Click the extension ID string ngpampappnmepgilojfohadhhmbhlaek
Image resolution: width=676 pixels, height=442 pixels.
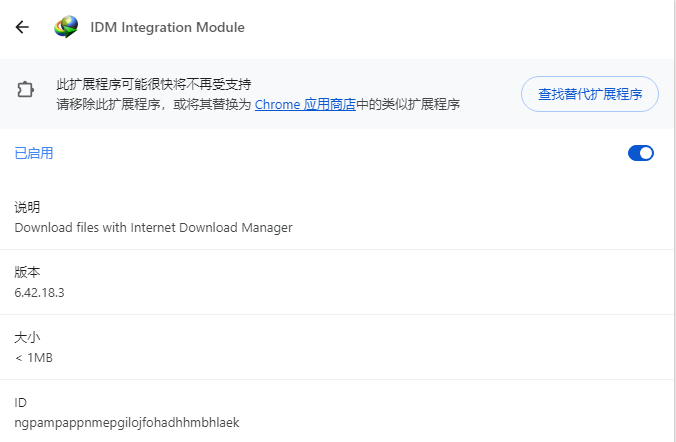tap(127, 423)
